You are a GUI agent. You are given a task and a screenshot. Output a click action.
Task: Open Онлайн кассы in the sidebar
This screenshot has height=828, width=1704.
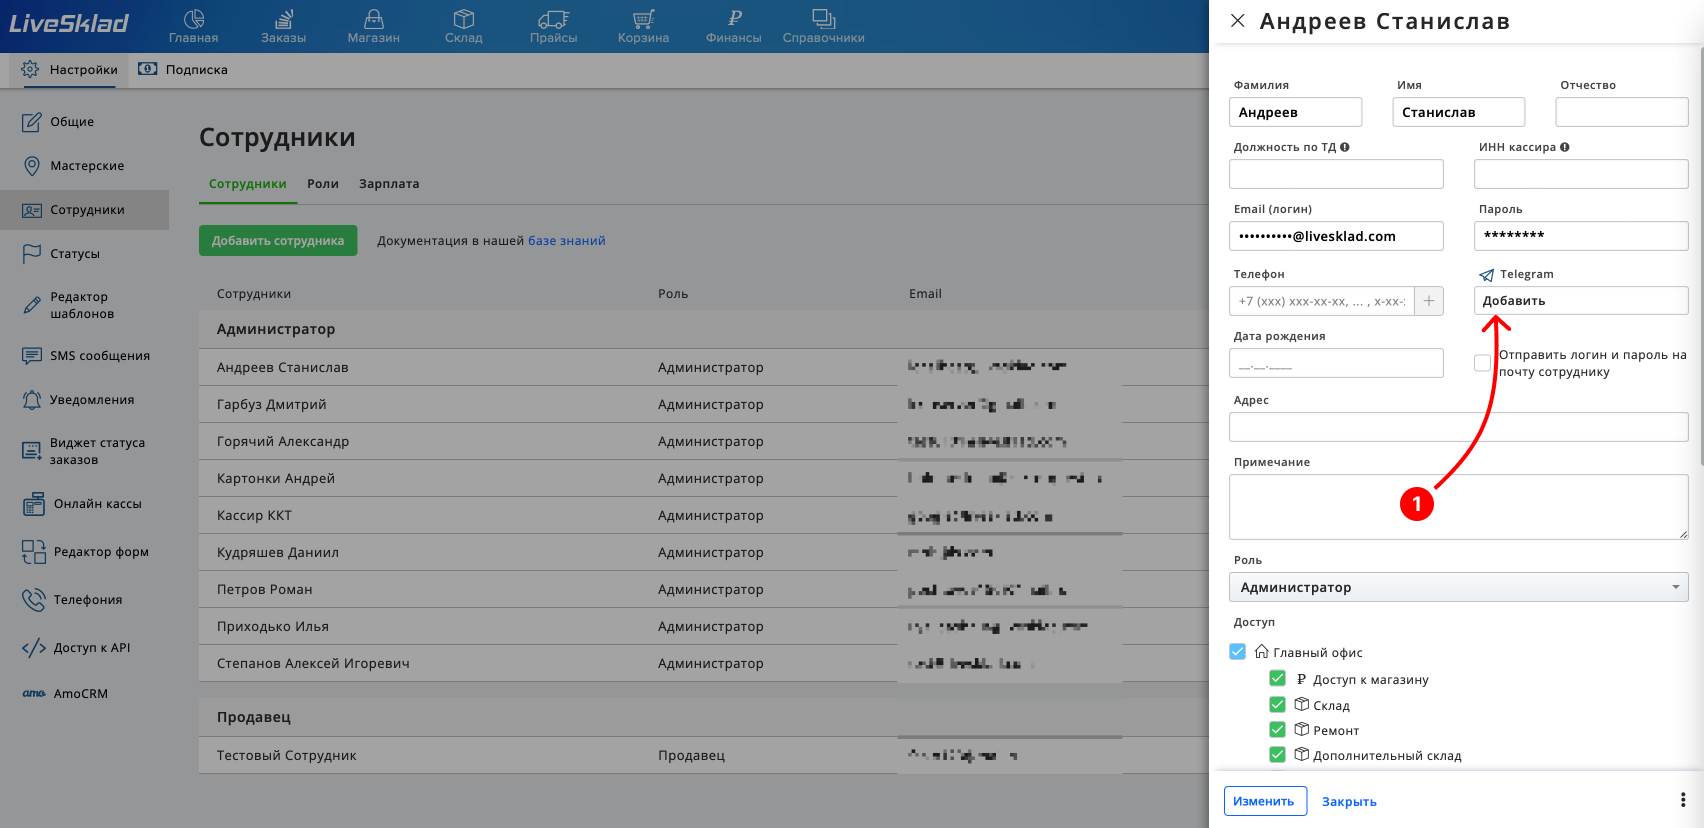pyautogui.click(x=84, y=504)
